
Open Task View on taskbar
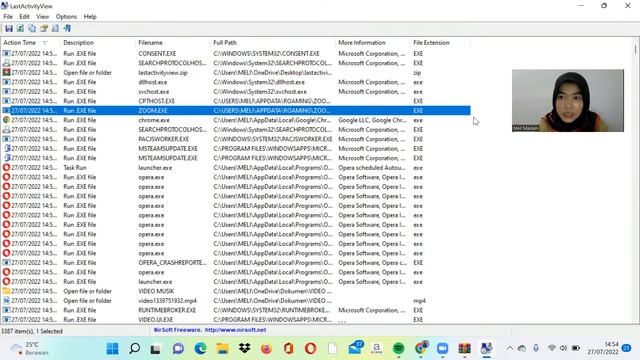tap(156, 349)
